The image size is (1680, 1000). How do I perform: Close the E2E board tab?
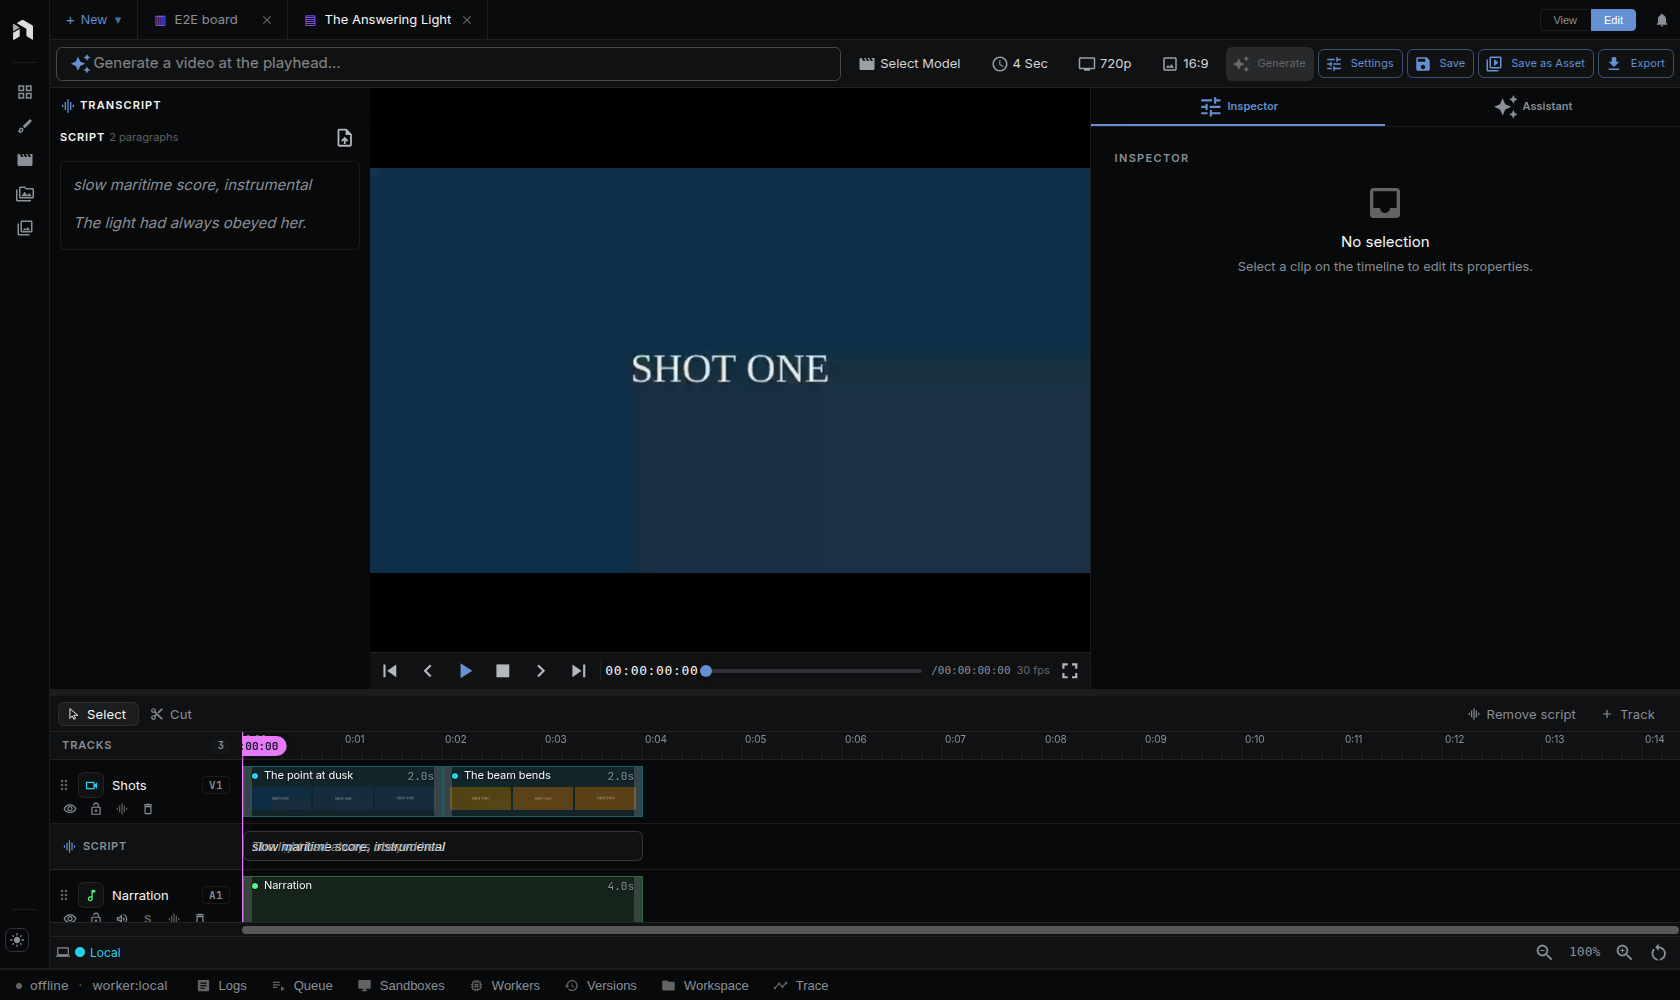click(x=267, y=20)
